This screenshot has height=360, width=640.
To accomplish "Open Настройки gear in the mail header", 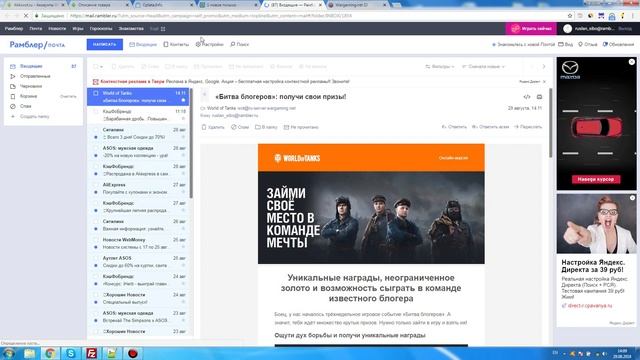I will [209, 44].
